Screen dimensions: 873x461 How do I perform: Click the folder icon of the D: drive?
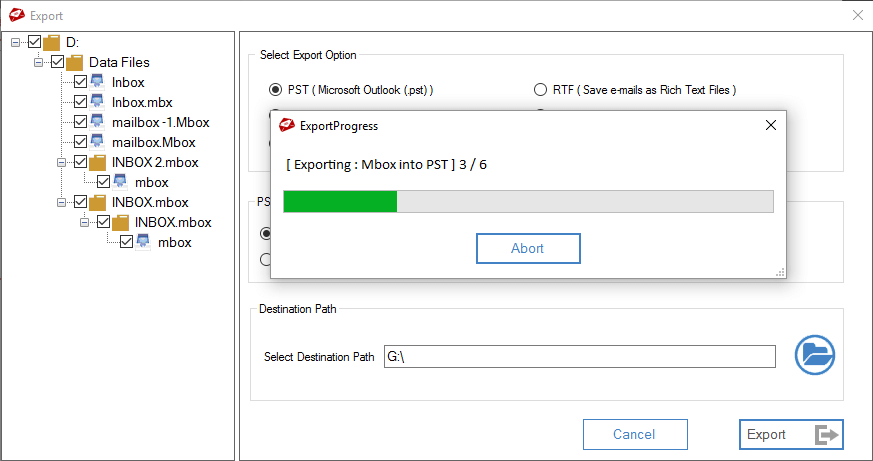52,42
